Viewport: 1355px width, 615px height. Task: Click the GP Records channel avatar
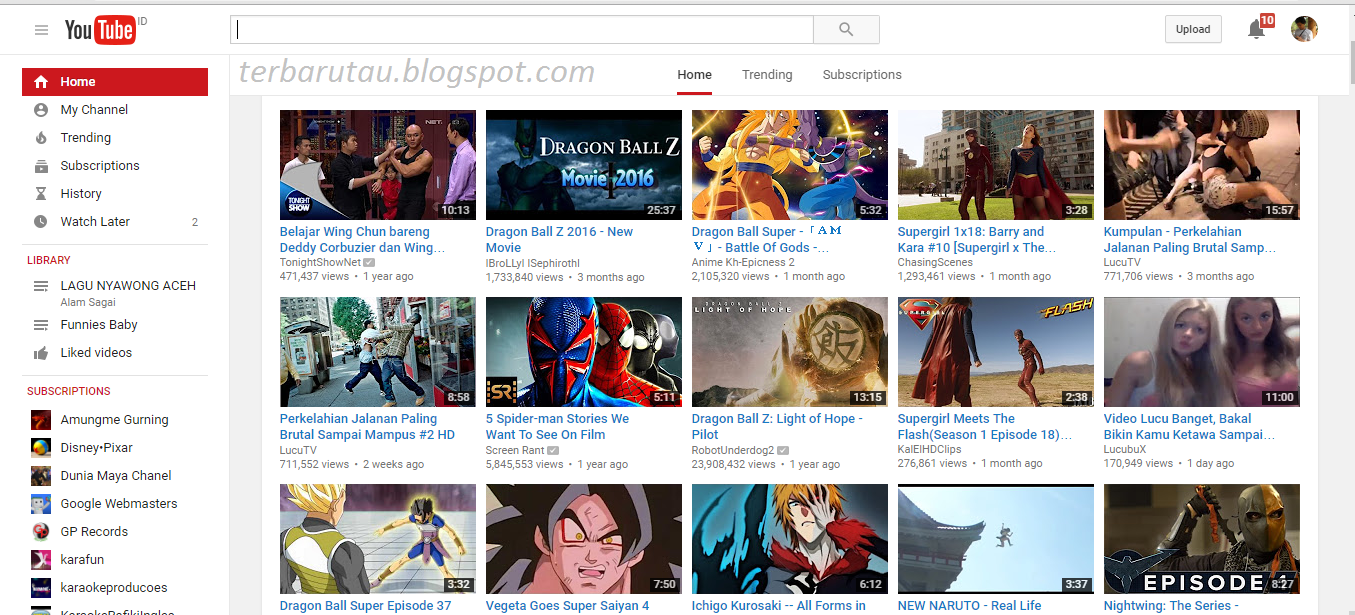click(x=41, y=532)
